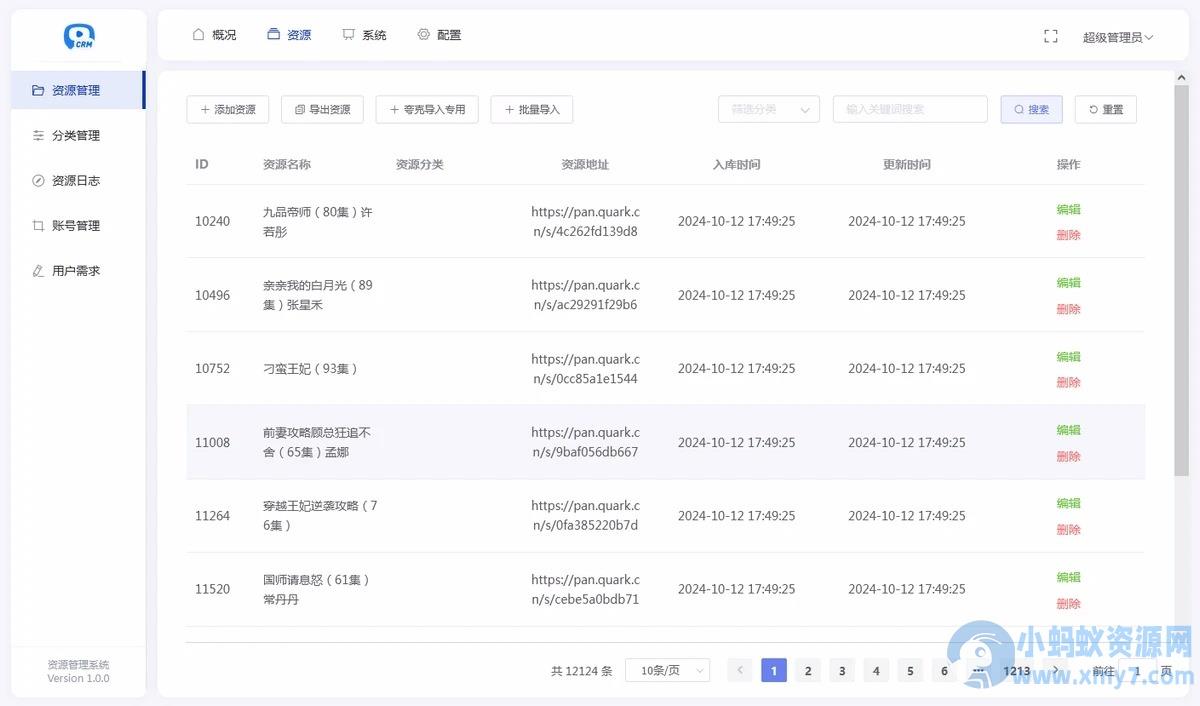This screenshot has width=1200, height=706.
Task: Click 资源地址 column header
Action: [585, 164]
